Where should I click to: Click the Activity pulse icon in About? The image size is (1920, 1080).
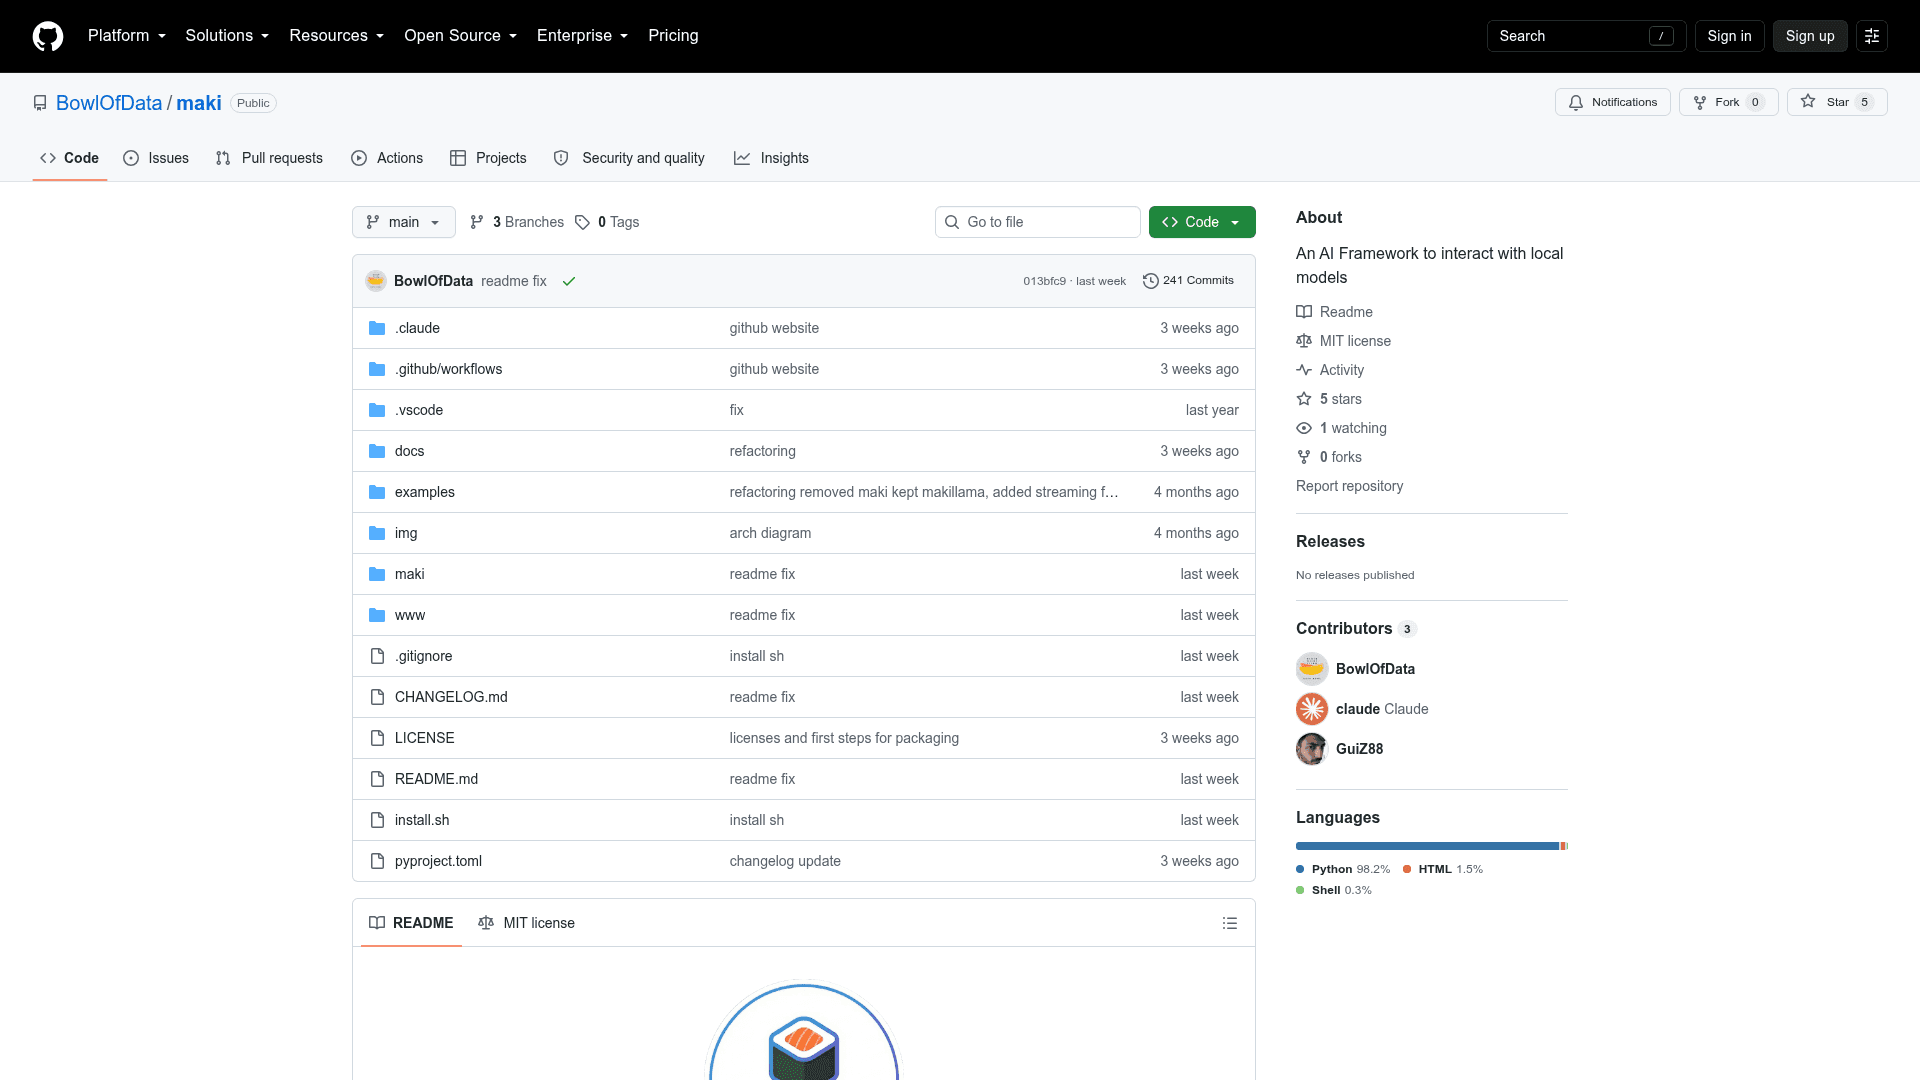[1304, 370]
